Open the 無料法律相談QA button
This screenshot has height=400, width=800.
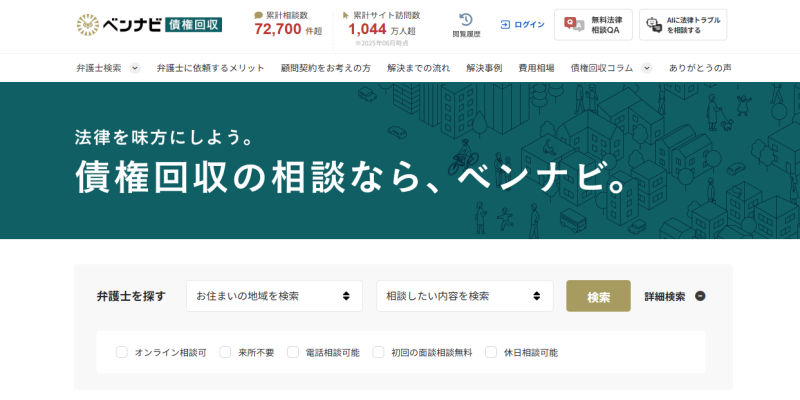(593, 24)
